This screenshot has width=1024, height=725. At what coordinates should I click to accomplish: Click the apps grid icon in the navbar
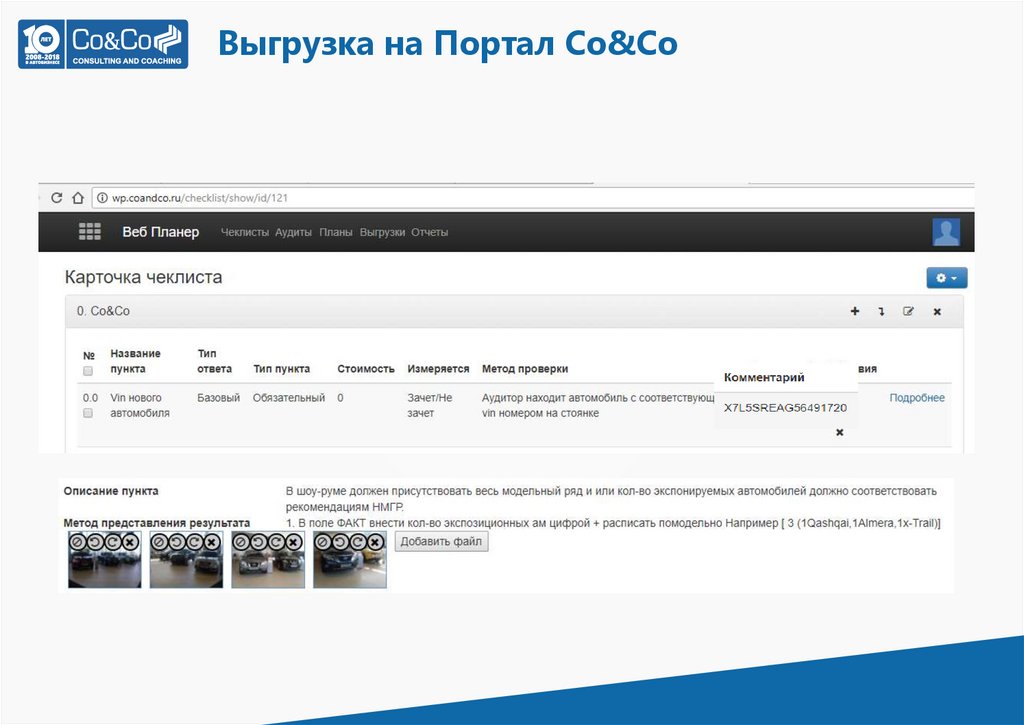(89, 230)
